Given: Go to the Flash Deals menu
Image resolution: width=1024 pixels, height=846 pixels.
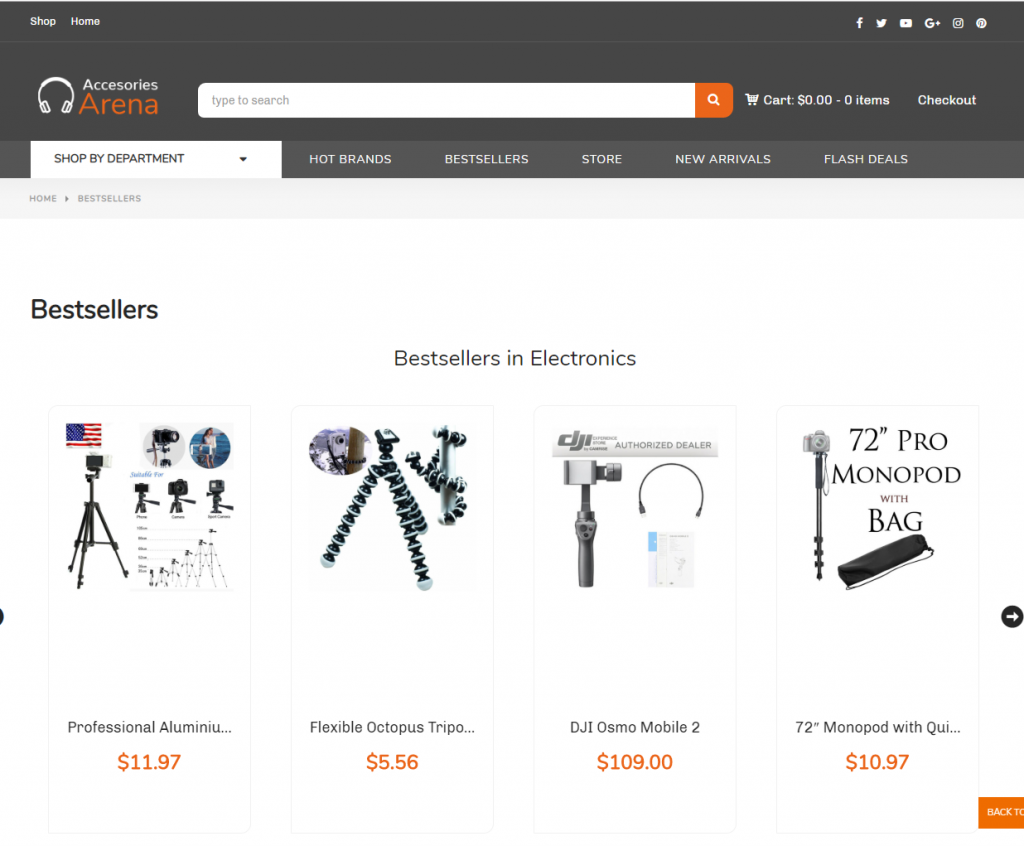Looking at the screenshot, I should tap(865, 159).
